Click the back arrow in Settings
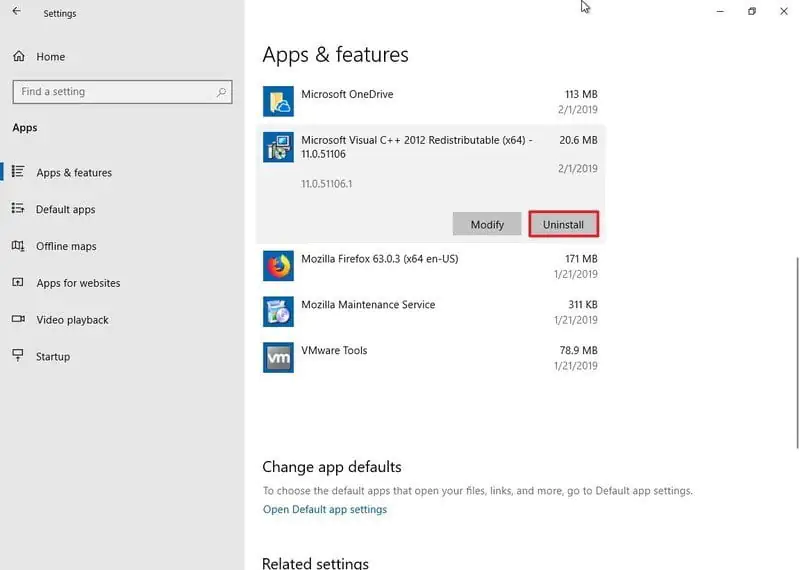Image resolution: width=800 pixels, height=570 pixels. [x=16, y=13]
